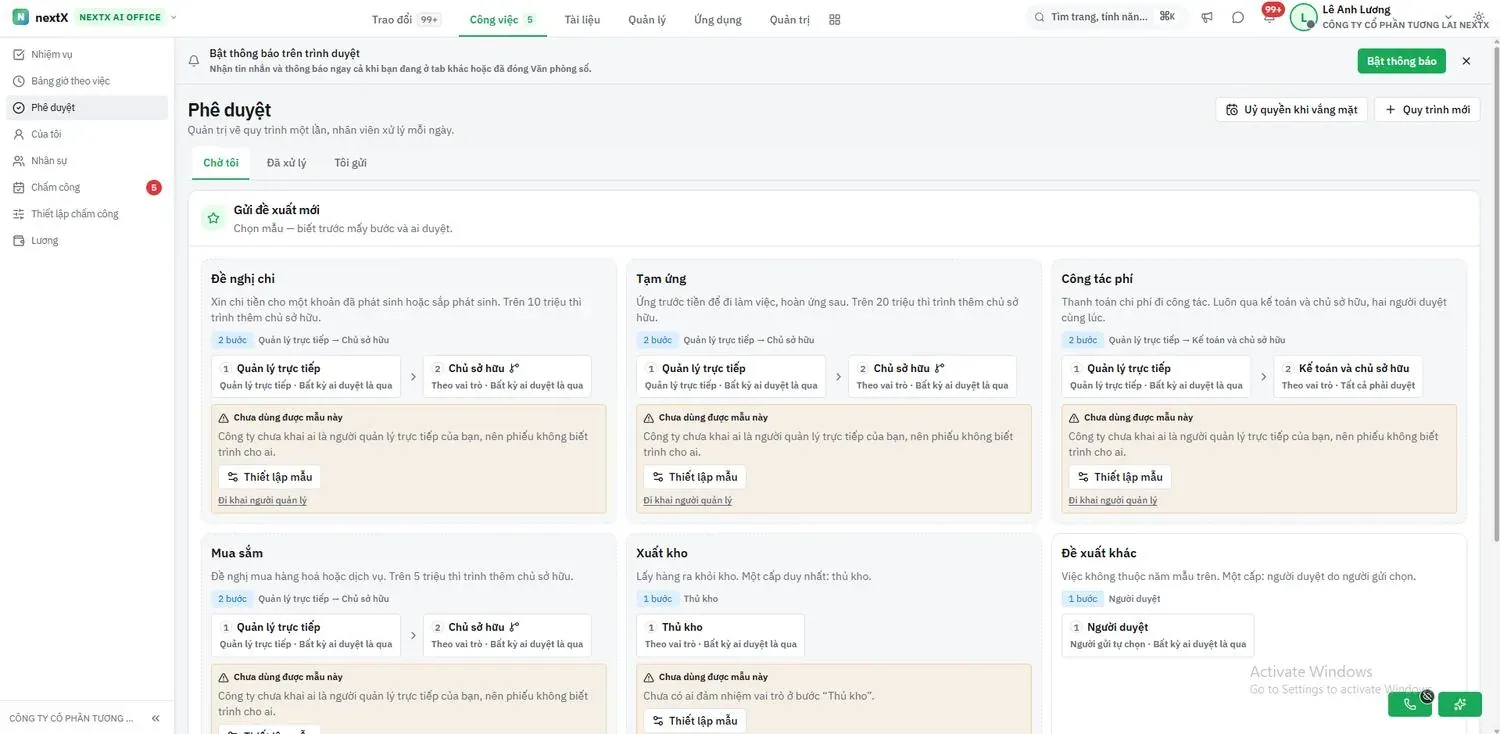Open the apps grid icon in top navigation
The width and height of the screenshot is (1500, 734).
(835, 19)
